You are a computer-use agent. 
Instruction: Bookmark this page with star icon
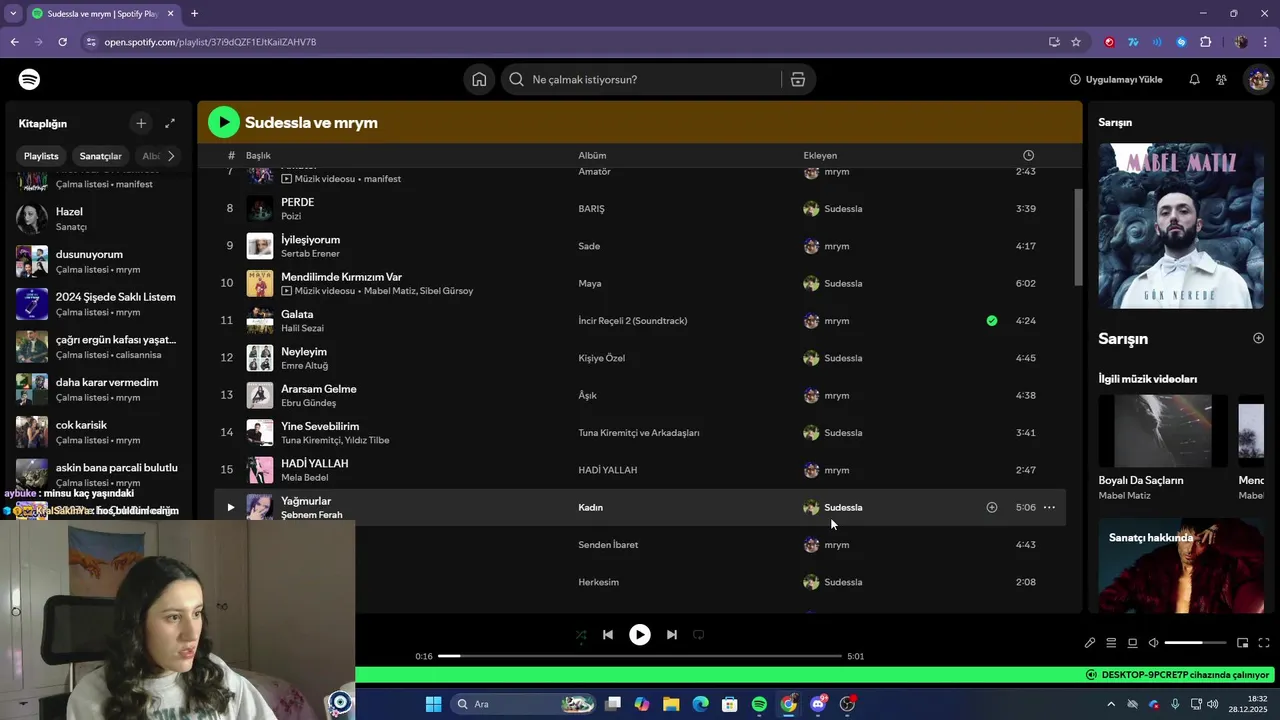tap(1076, 42)
